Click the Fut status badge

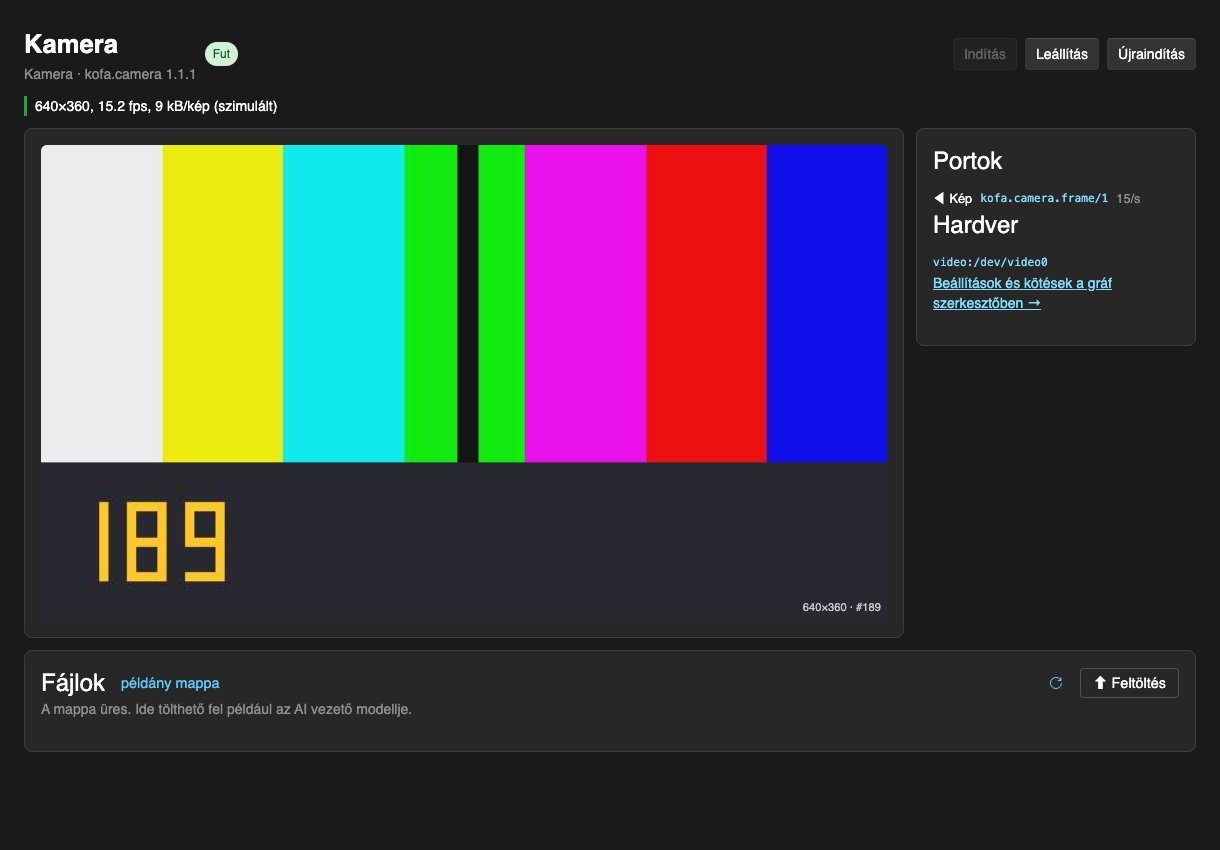click(221, 54)
